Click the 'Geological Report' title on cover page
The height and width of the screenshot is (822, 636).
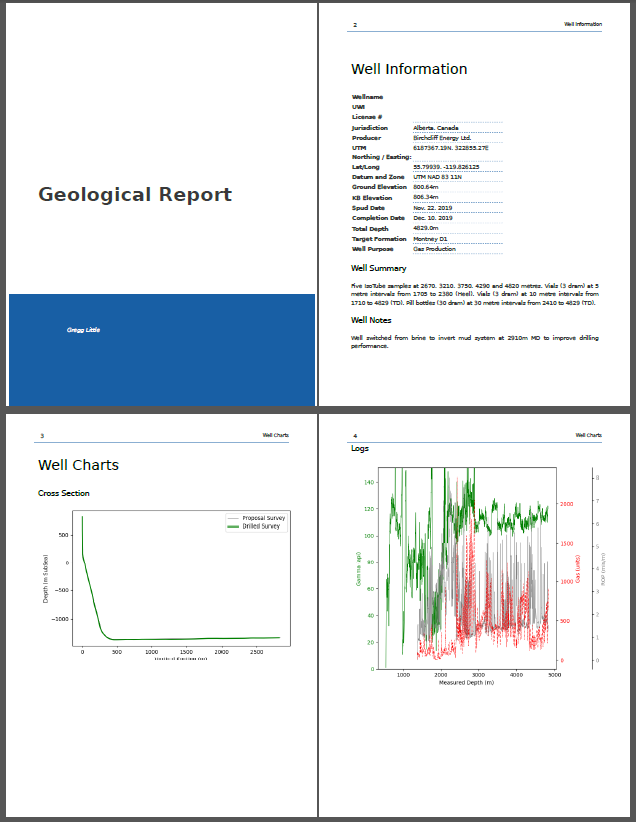coord(135,194)
